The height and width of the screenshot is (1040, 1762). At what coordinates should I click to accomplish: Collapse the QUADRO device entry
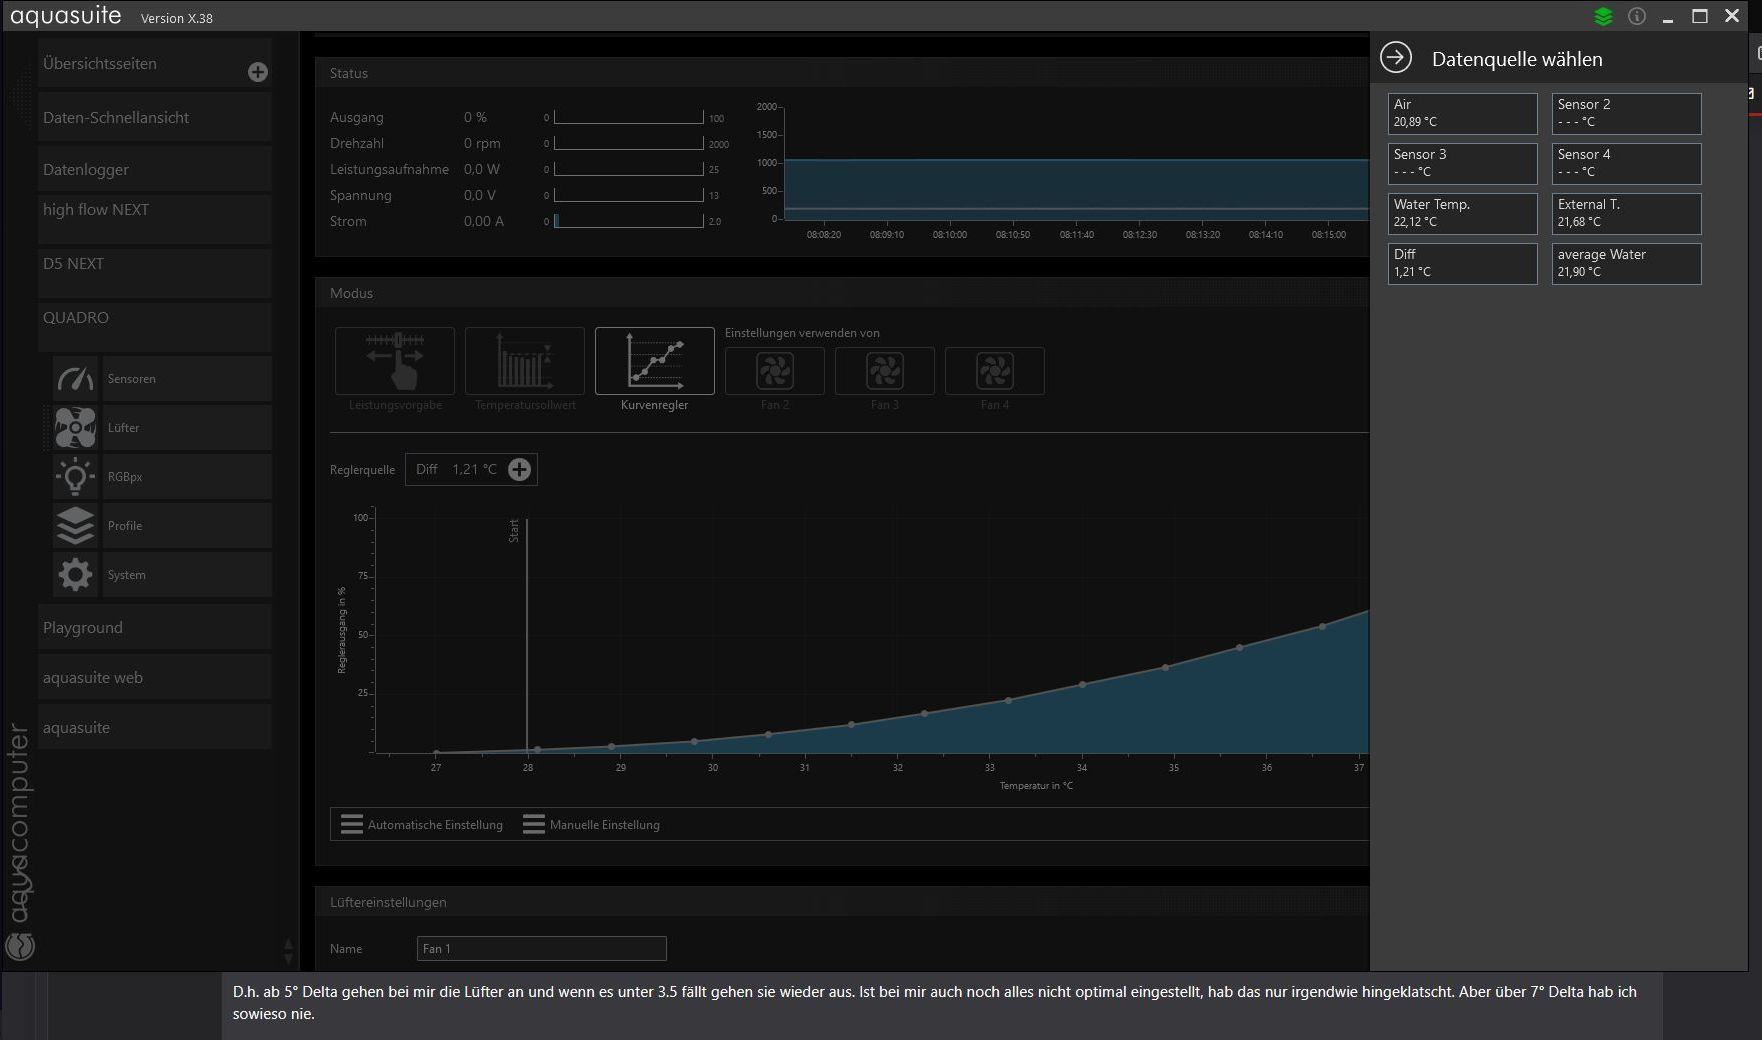pos(154,326)
